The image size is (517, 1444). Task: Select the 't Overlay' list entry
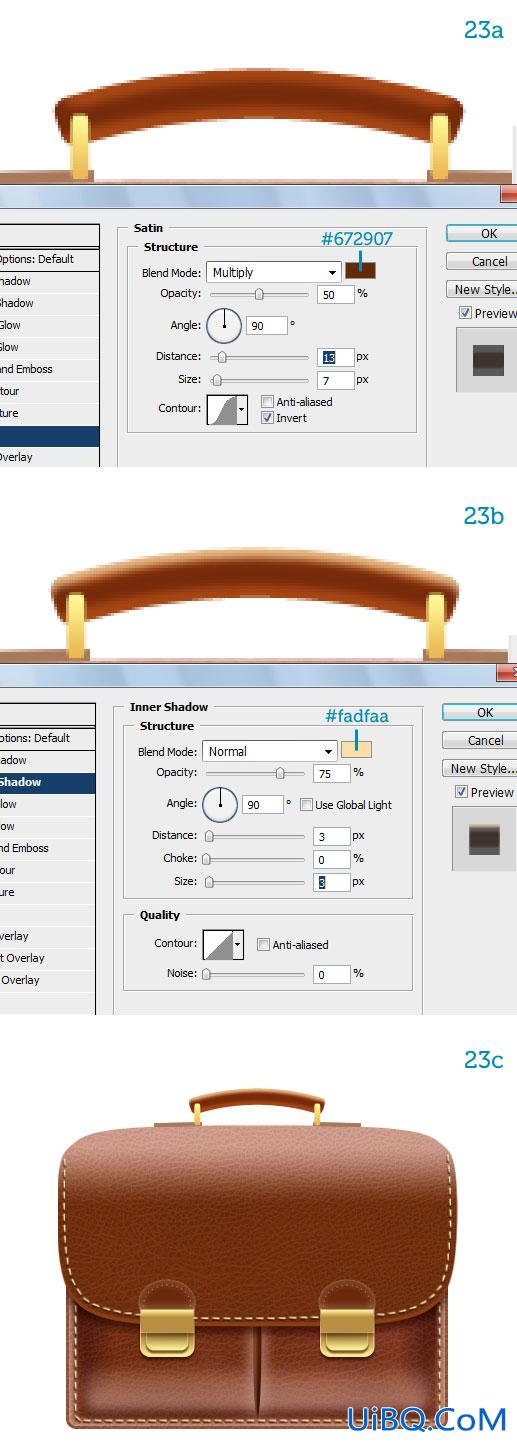(x=47, y=958)
